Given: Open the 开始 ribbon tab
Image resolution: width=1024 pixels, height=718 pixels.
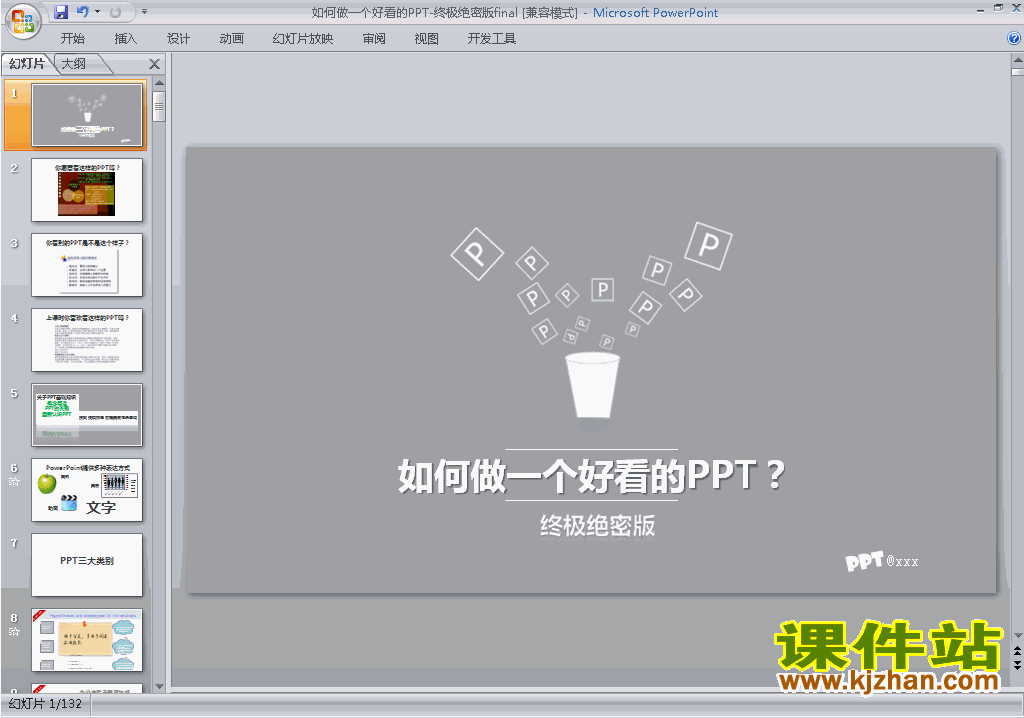Looking at the screenshot, I should [x=72, y=39].
